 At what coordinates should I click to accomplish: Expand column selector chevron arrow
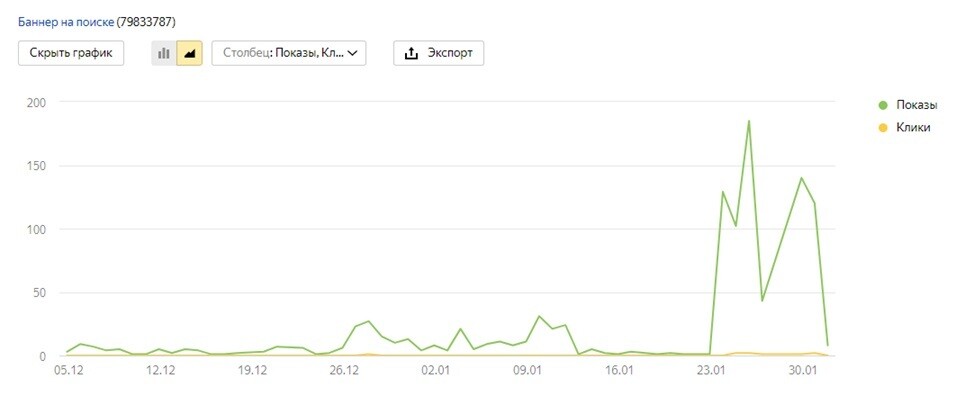click(x=353, y=53)
